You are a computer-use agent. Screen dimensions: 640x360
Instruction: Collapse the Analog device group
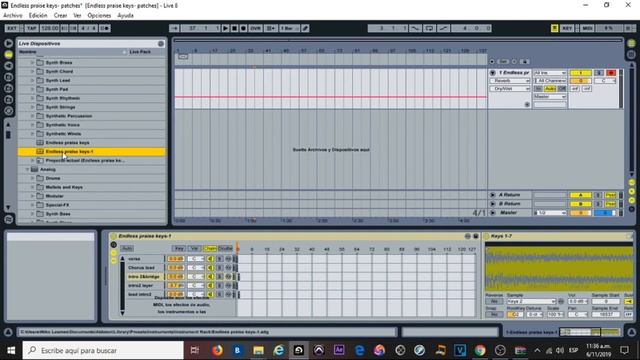pyautogui.click(x=28, y=169)
